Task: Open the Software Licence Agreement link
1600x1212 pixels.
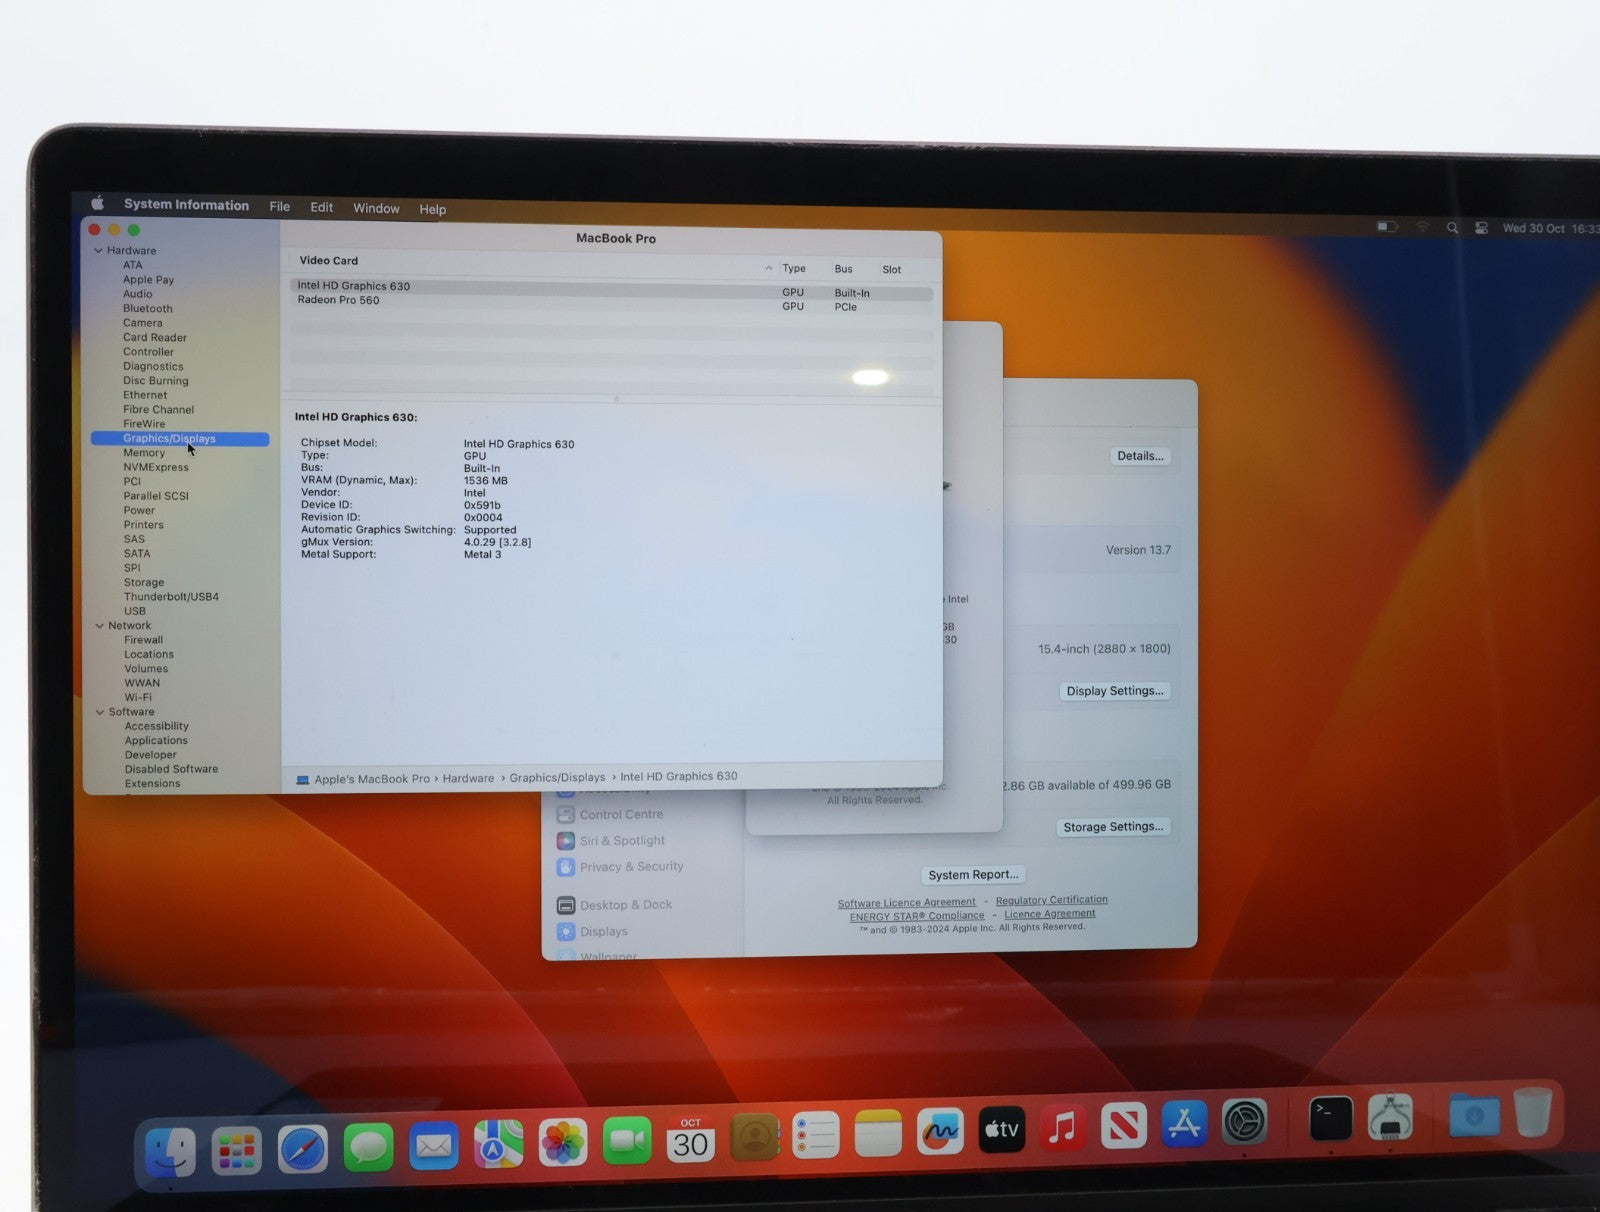Action: (x=906, y=903)
